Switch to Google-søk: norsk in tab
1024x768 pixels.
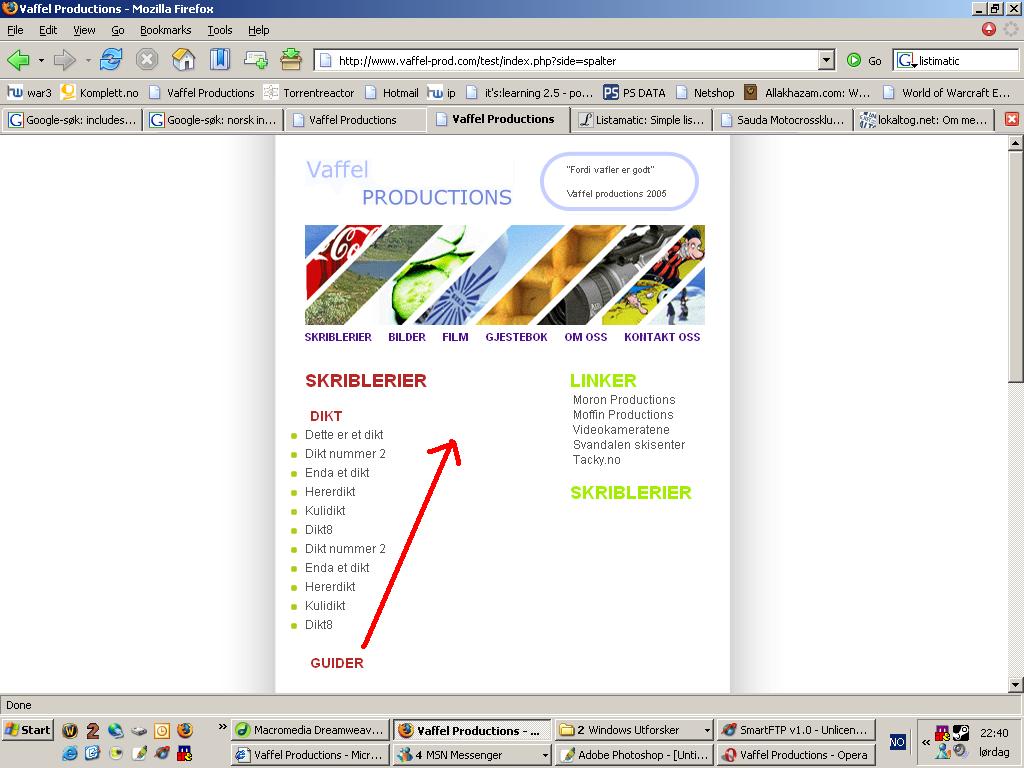click(x=214, y=120)
